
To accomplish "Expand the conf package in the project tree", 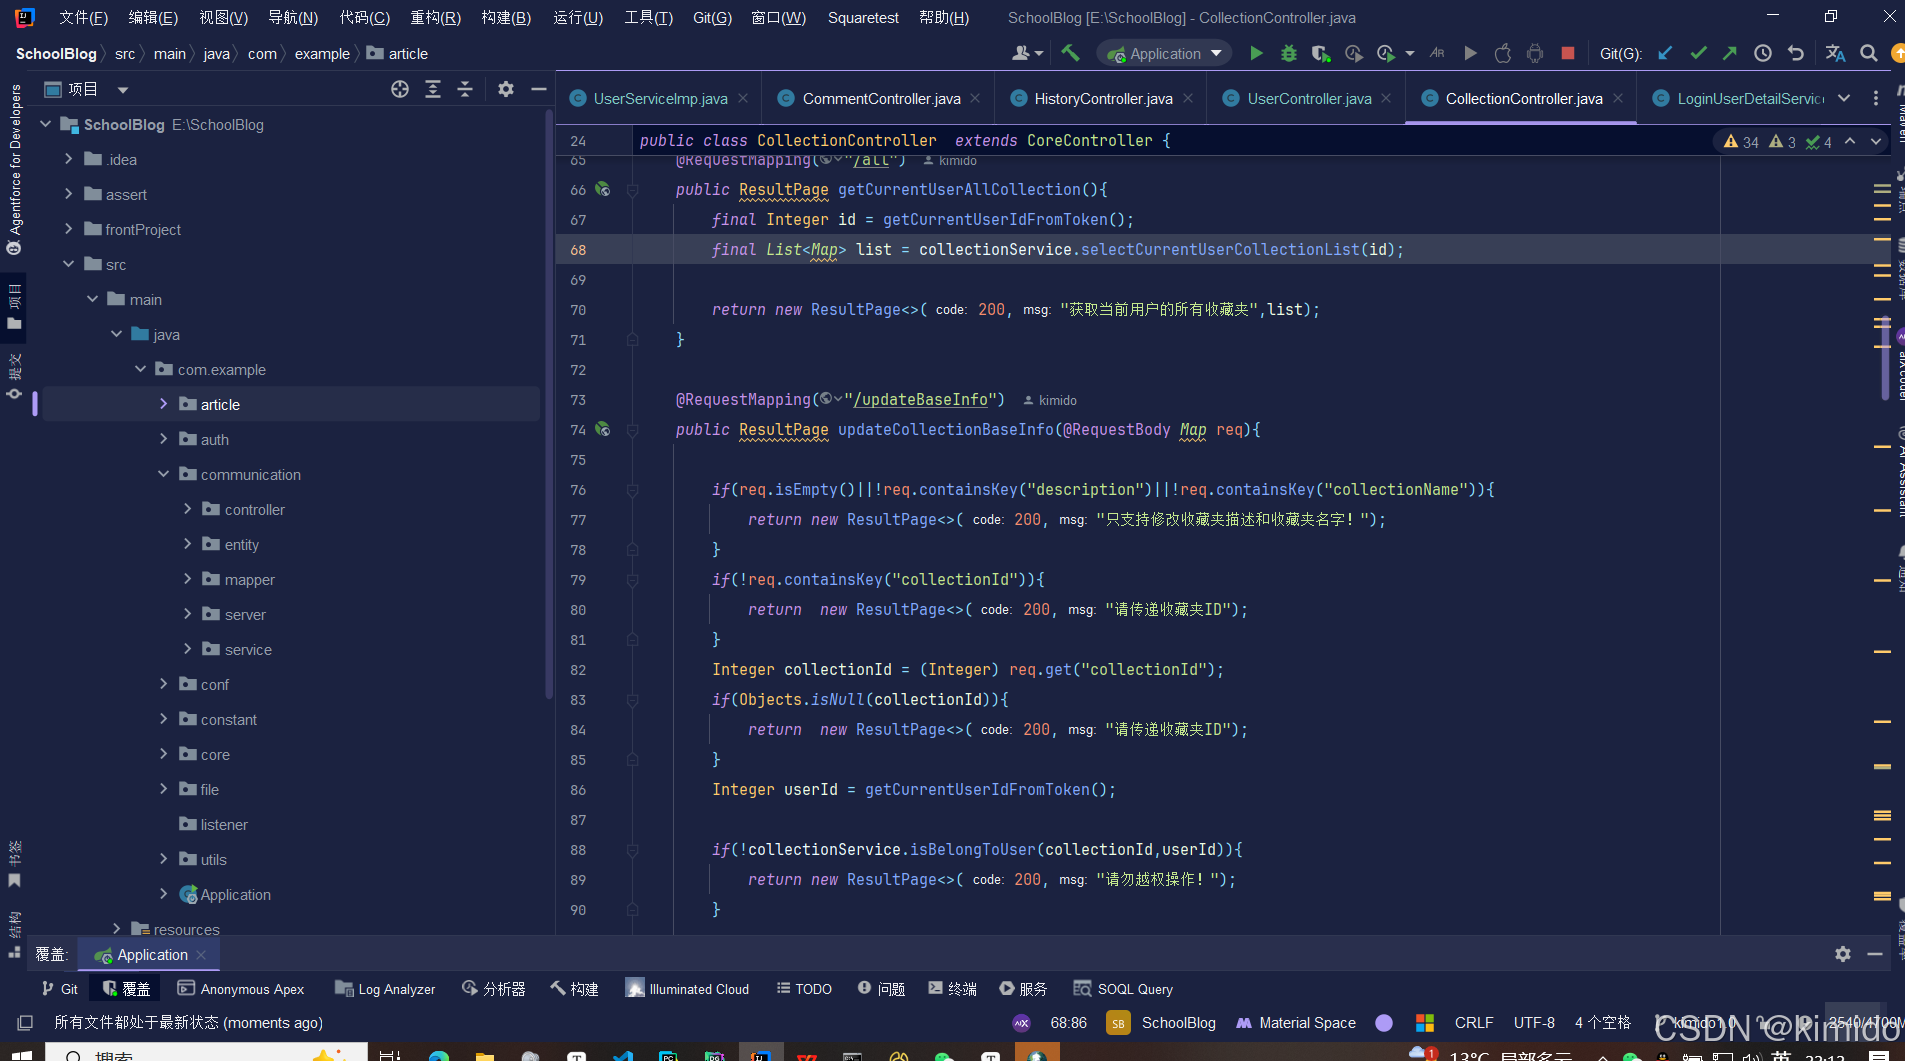I will pyautogui.click(x=163, y=684).
